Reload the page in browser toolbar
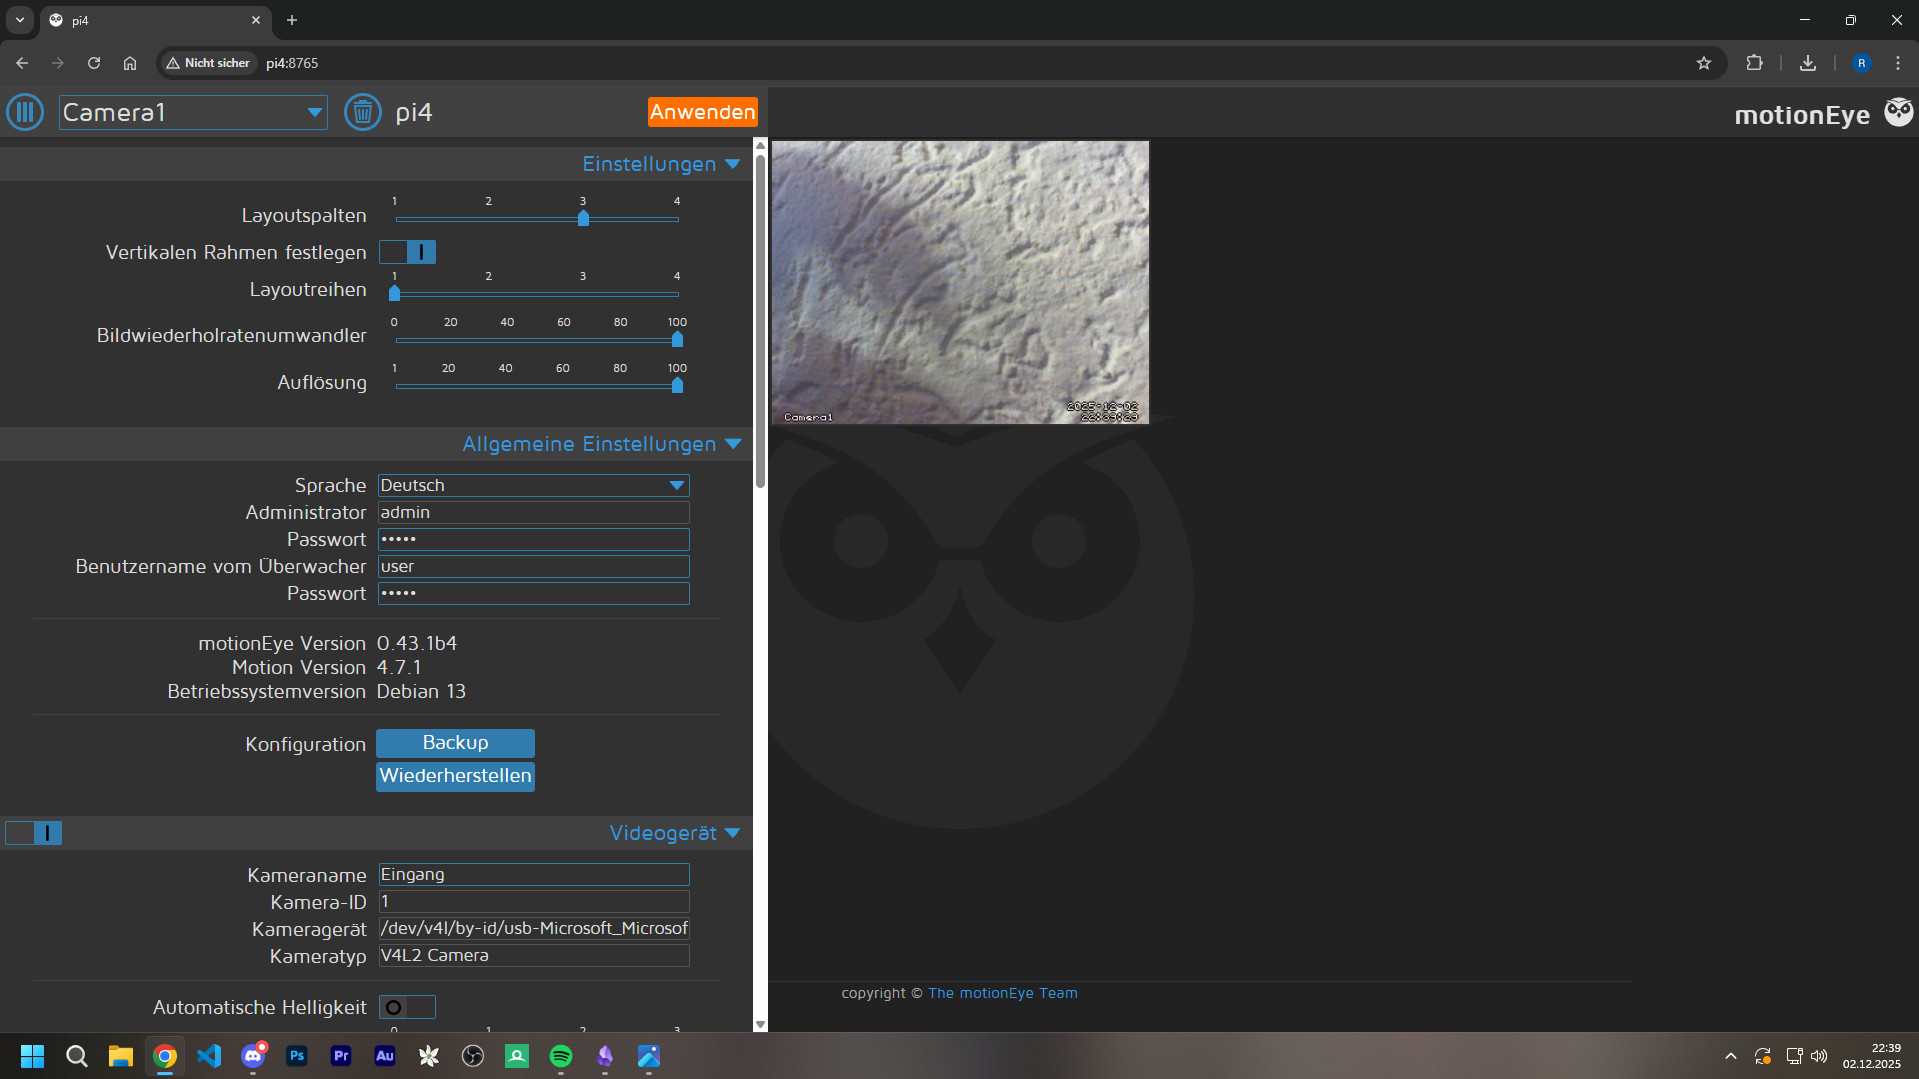 (94, 63)
